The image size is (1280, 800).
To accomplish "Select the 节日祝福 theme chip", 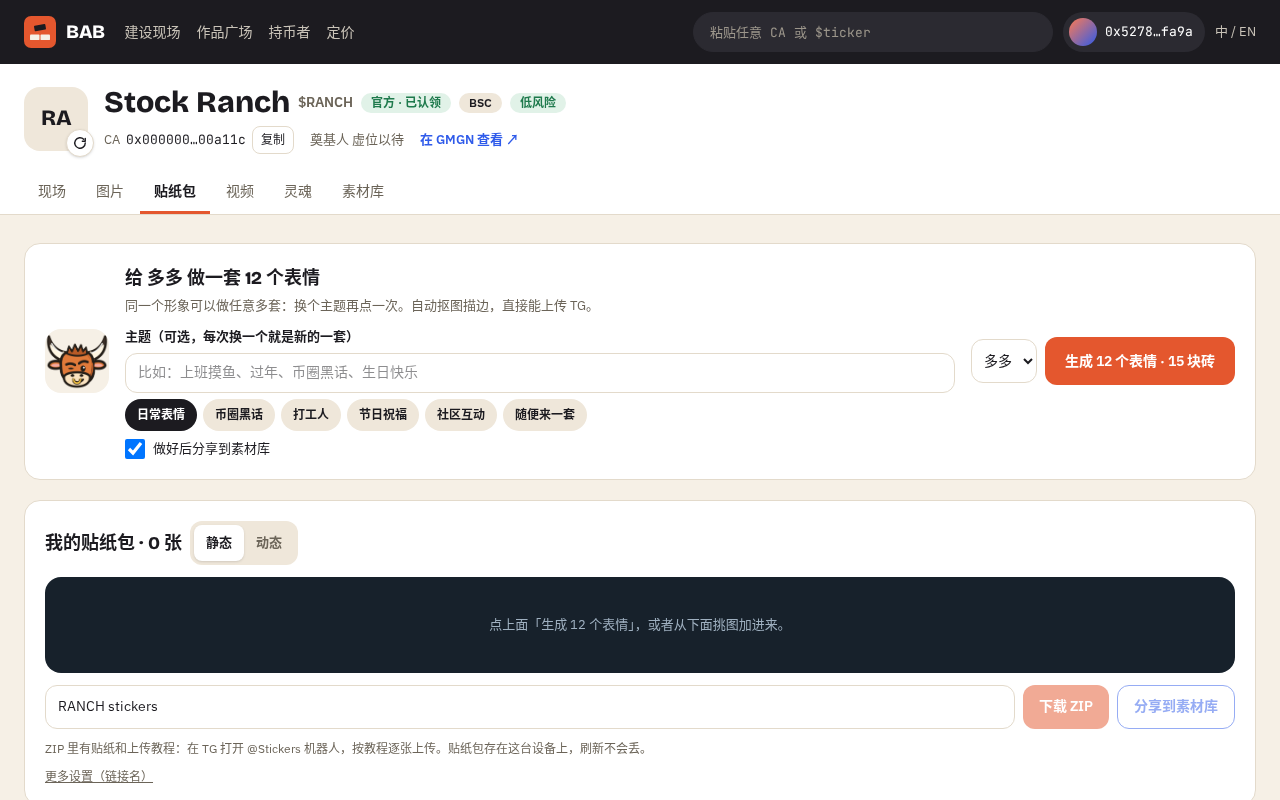I will pos(383,415).
